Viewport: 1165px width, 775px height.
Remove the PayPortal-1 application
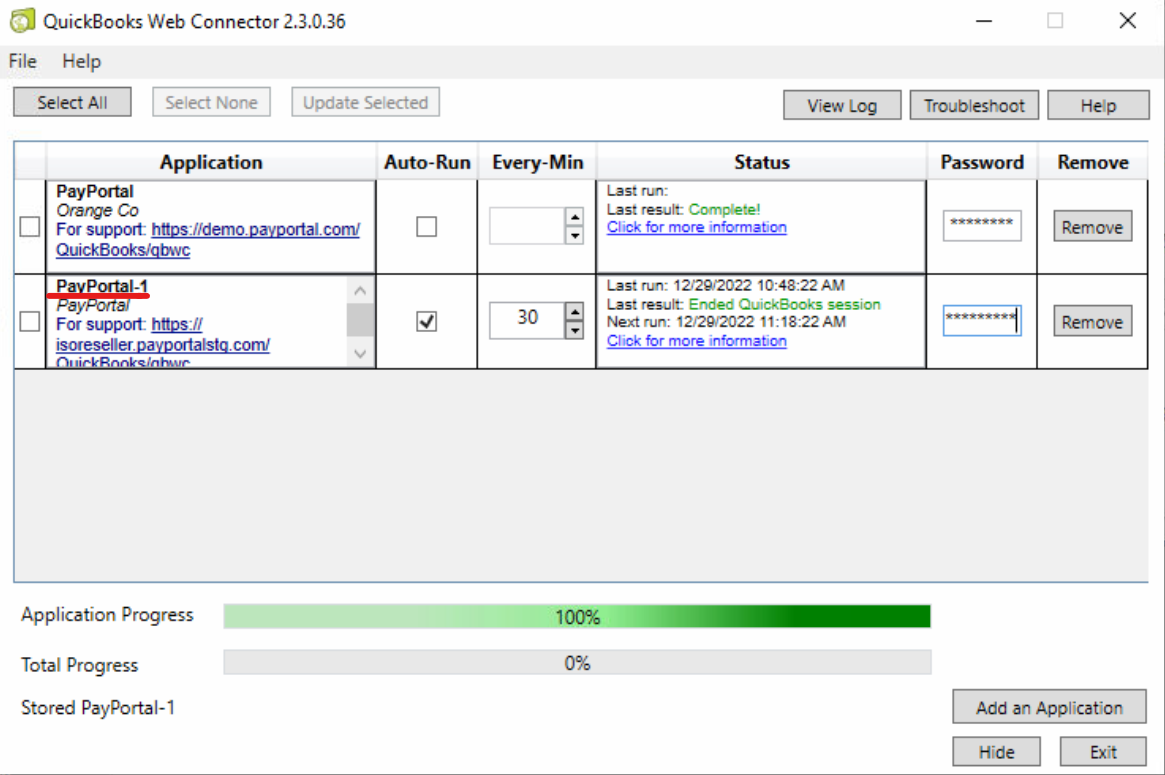point(1092,322)
